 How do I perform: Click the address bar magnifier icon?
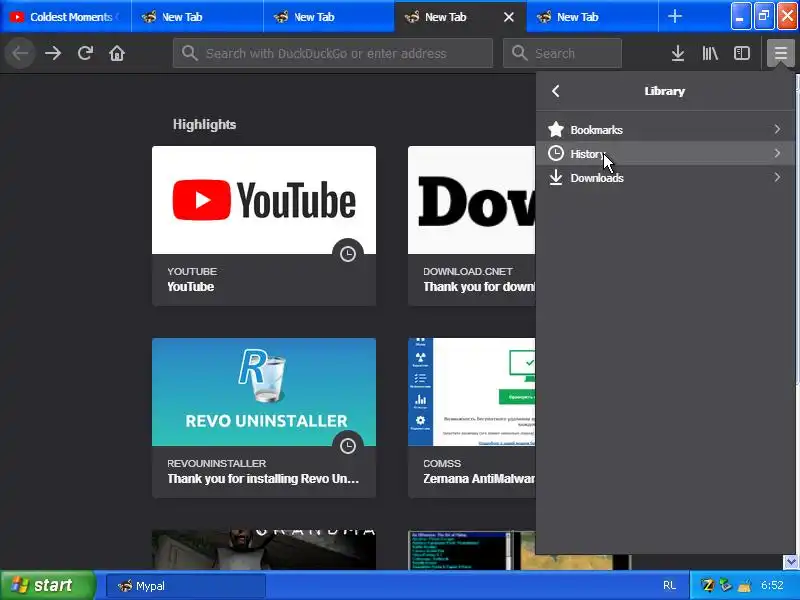189,53
